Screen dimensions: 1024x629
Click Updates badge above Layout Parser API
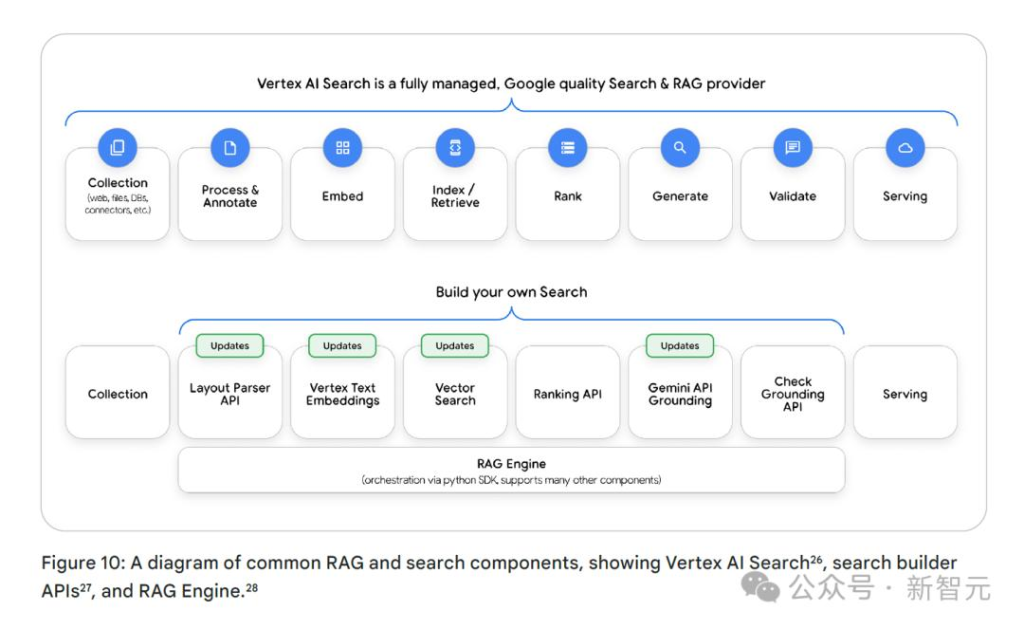(230, 346)
